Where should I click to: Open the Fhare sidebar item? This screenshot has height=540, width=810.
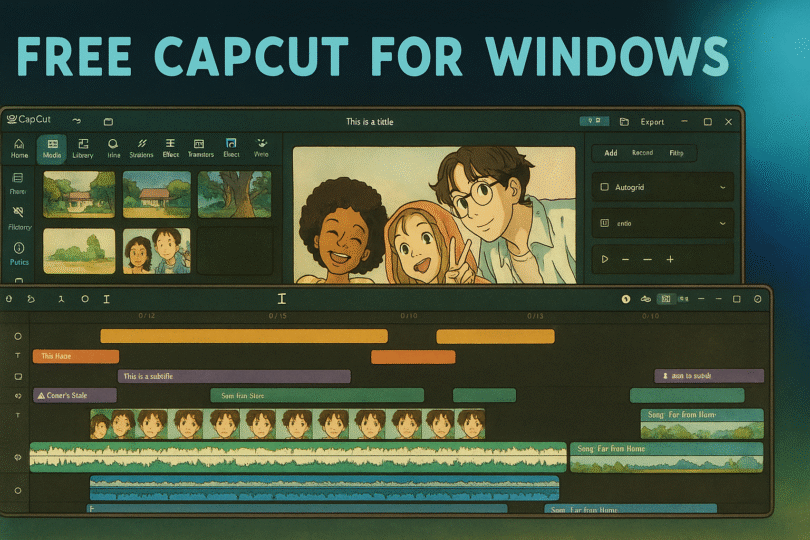point(18,183)
